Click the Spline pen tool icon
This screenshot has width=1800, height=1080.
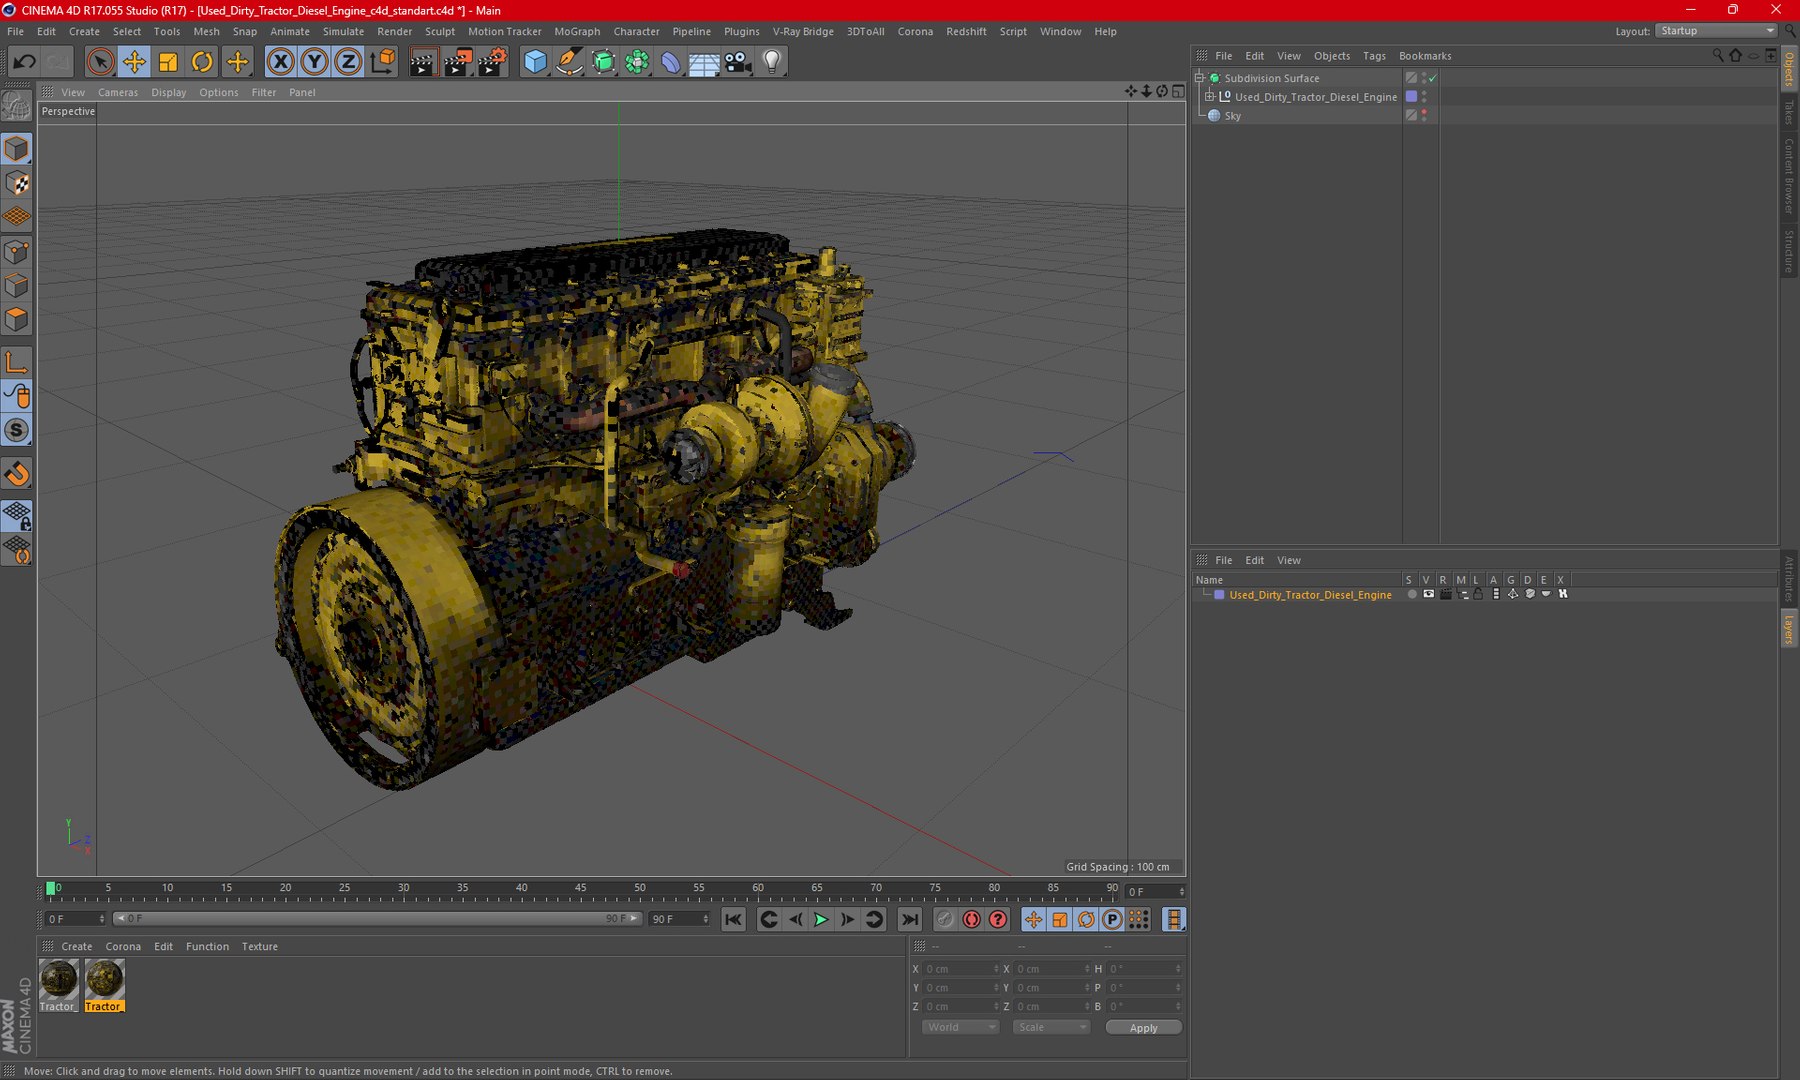[569, 62]
